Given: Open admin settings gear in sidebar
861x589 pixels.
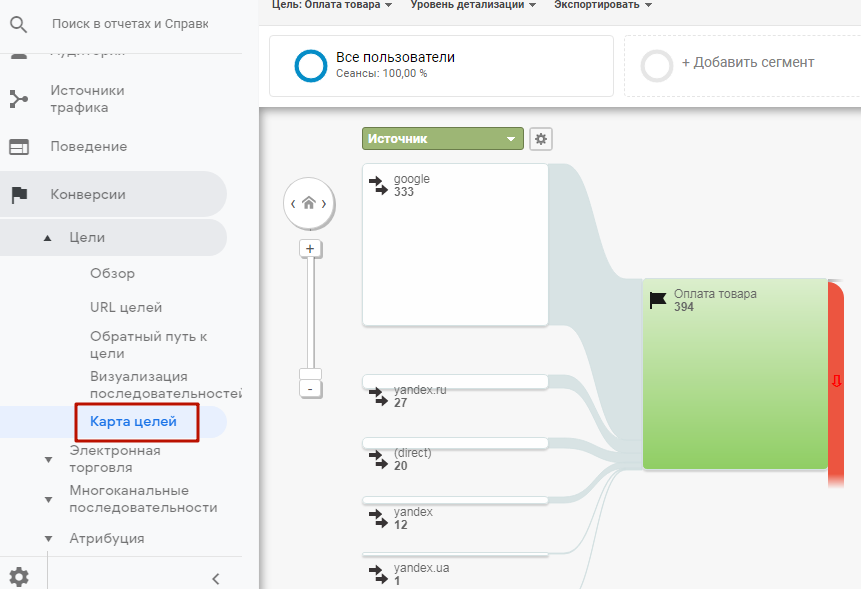Looking at the screenshot, I should (x=19, y=577).
